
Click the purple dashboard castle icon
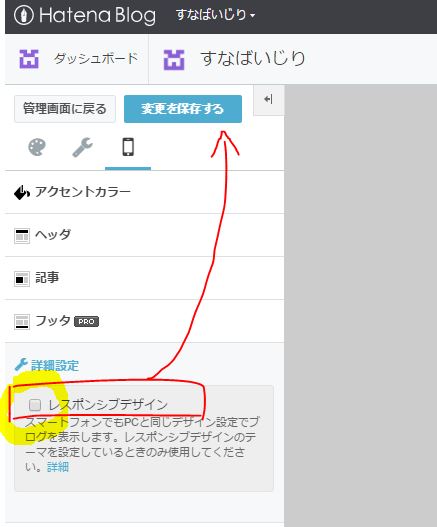click(x=29, y=59)
